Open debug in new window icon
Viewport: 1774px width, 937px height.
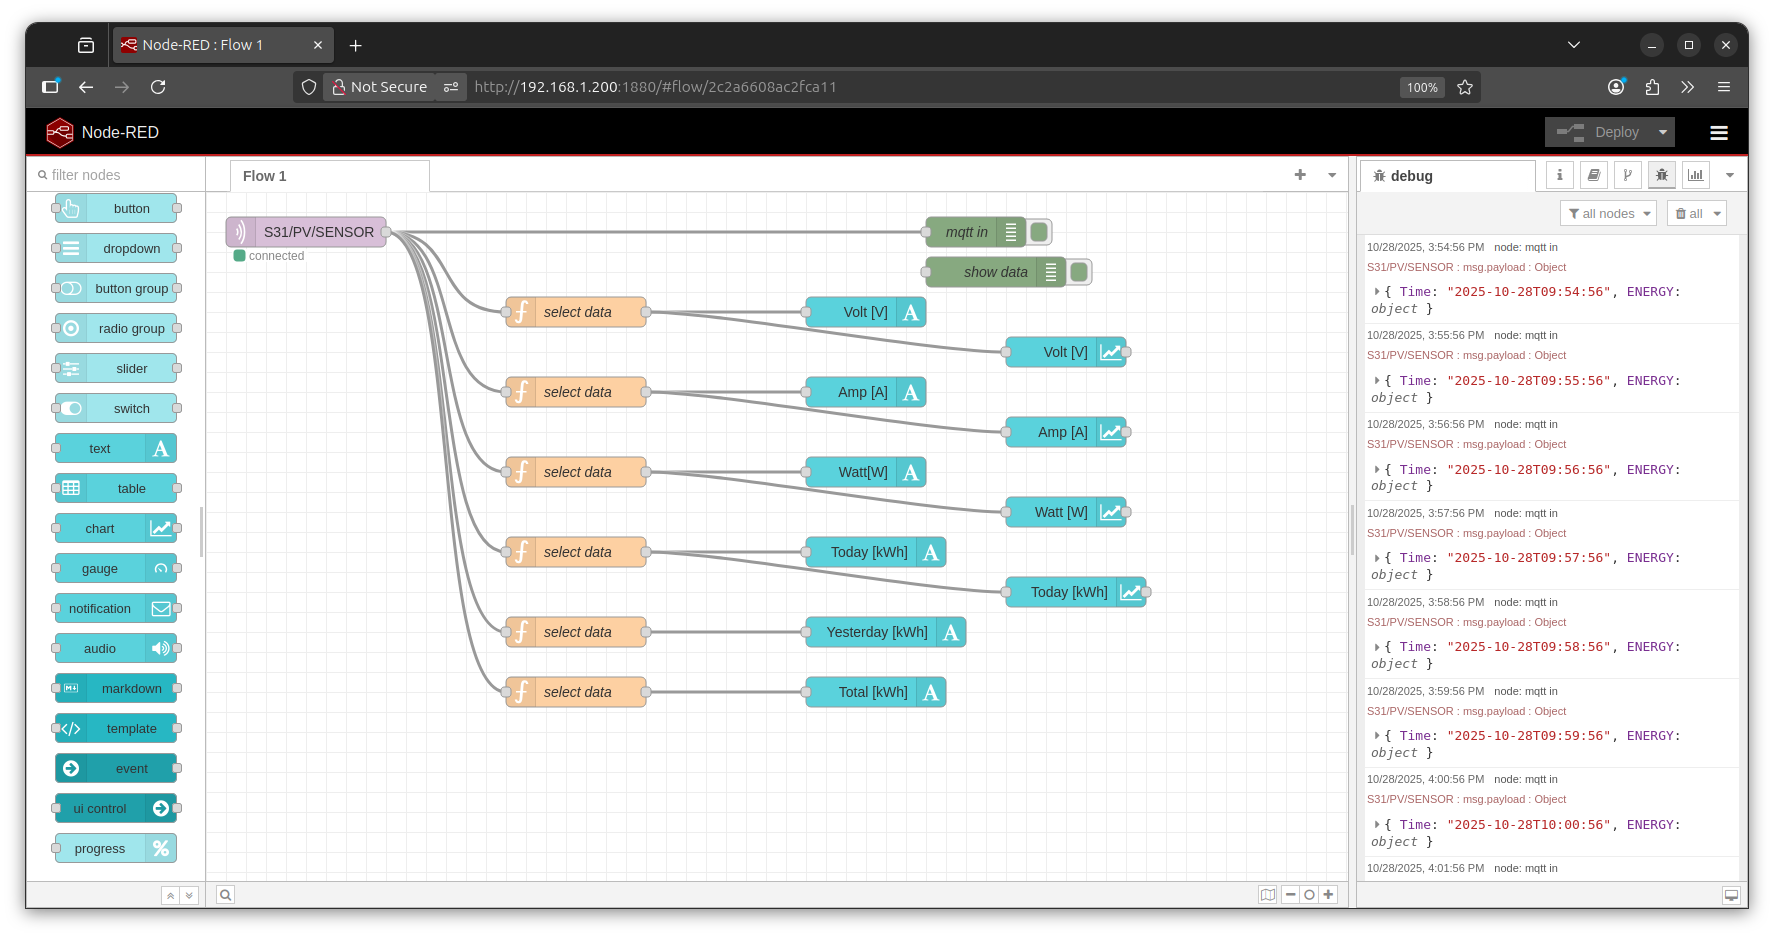point(1731,895)
